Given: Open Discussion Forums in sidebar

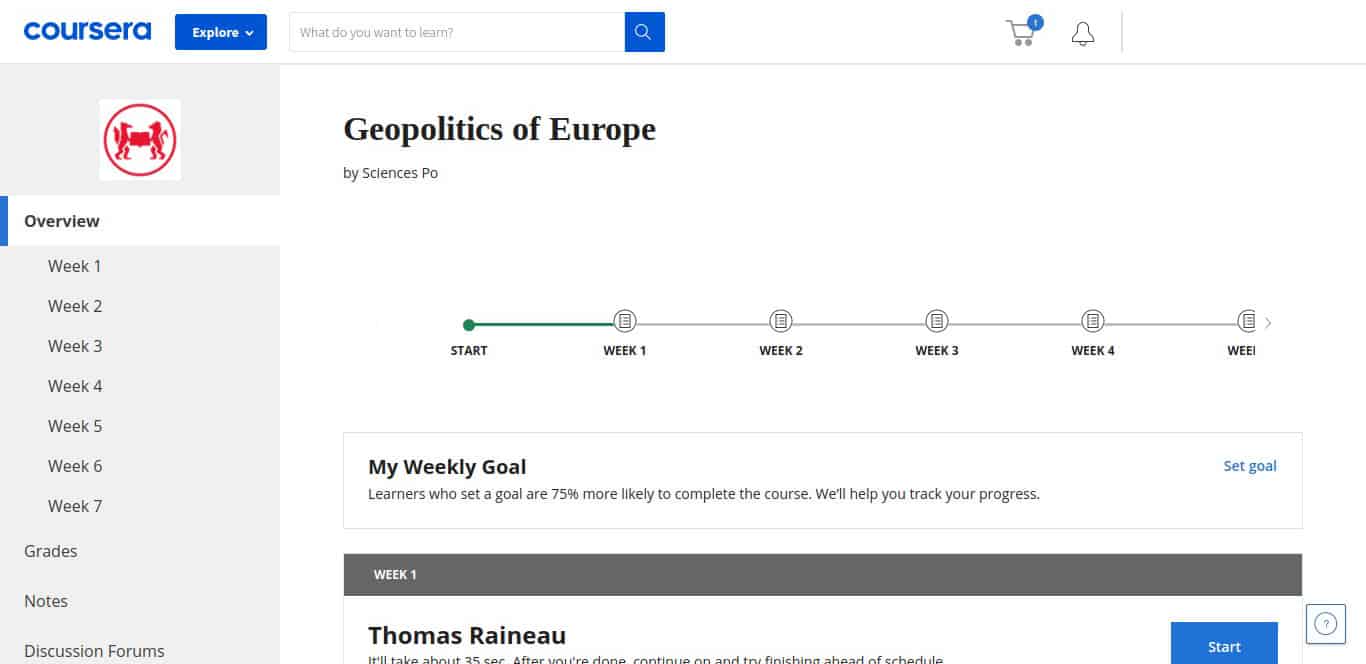Looking at the screenshot, I should click(x=94, y=651).
